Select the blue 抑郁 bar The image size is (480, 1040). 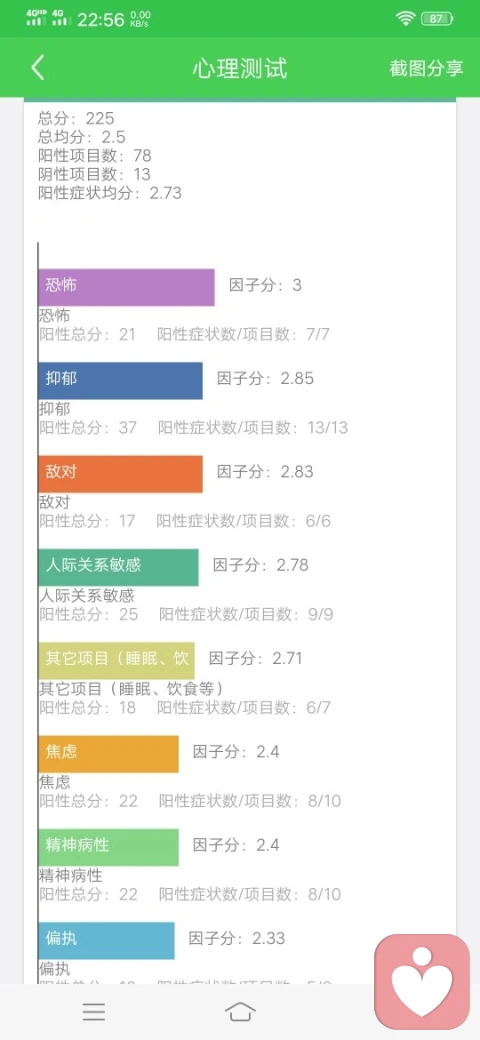pos(121,381)
